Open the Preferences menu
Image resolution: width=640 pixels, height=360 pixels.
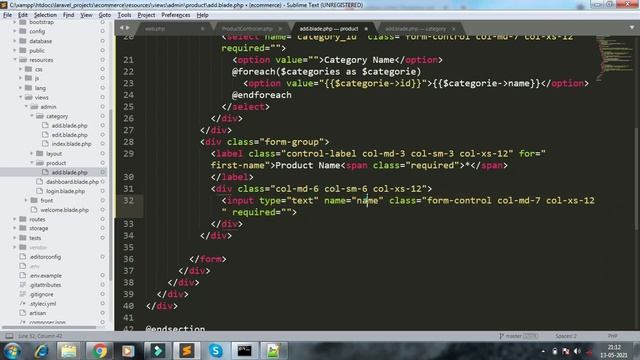[176, 15]
